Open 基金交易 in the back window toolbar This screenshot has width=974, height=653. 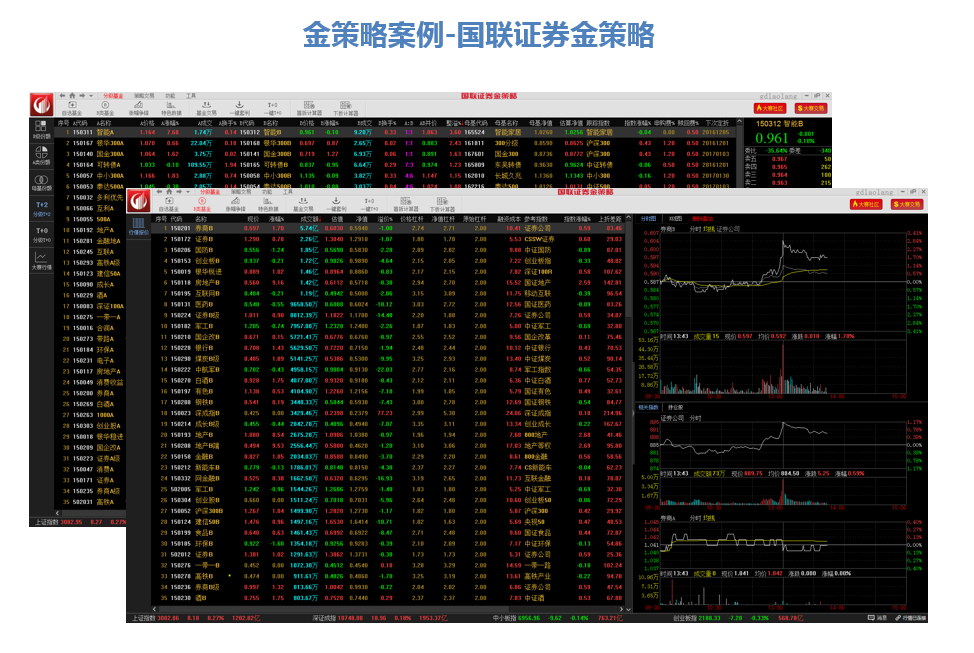[x=206, y=108]
